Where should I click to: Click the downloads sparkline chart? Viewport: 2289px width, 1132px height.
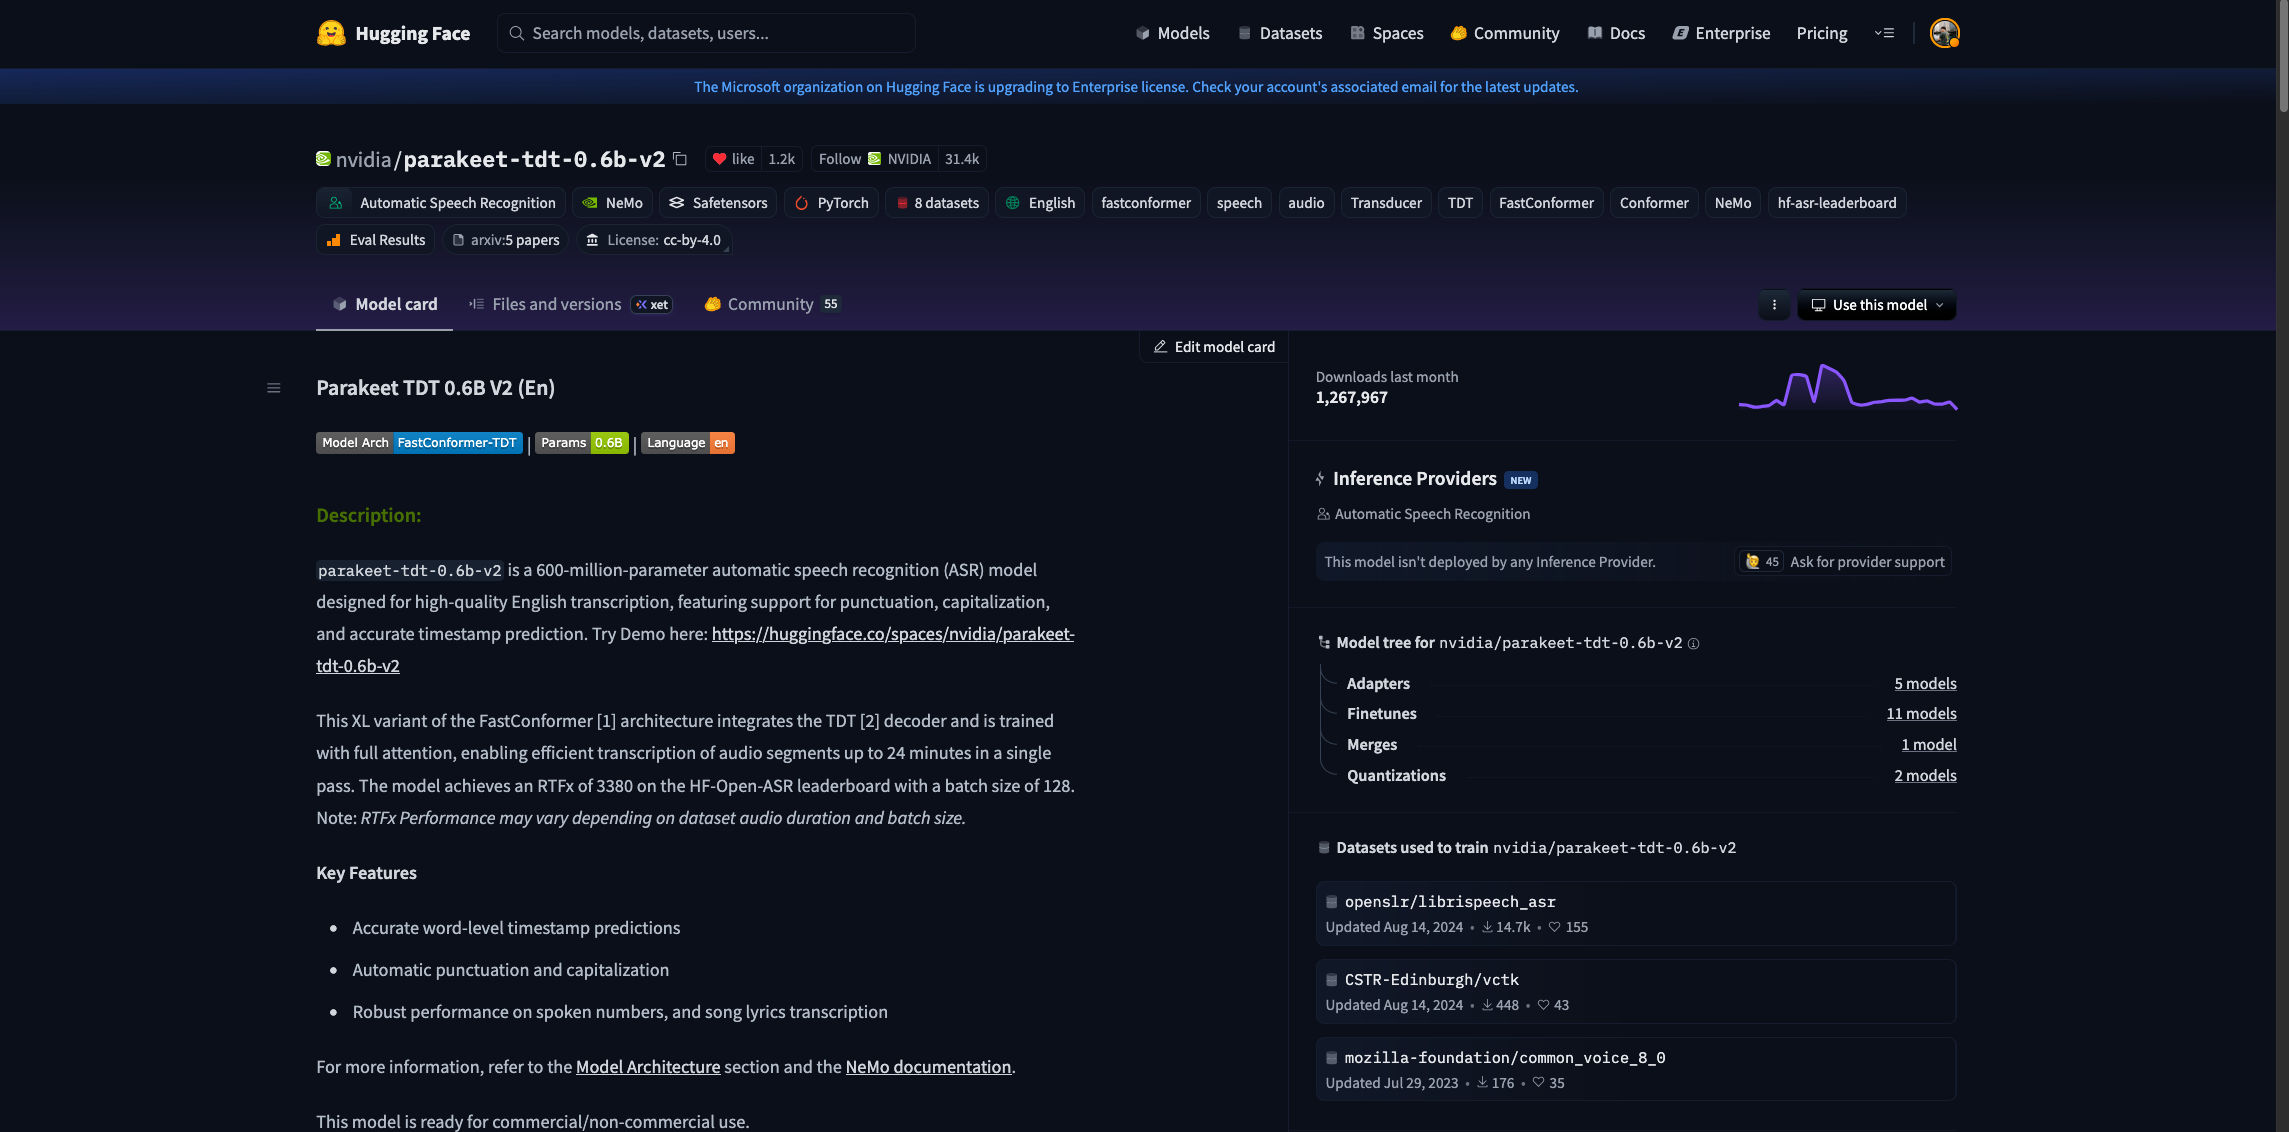pyautogui.click(x=1847, y=387)
